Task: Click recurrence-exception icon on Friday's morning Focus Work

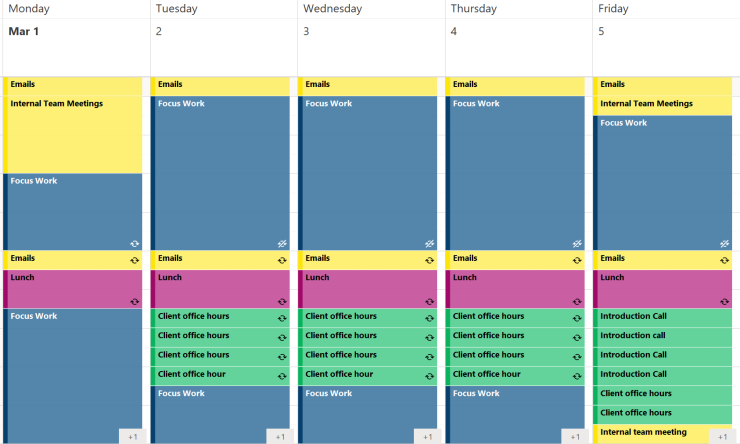Action: pyautogui.click(x=724, y=243)
